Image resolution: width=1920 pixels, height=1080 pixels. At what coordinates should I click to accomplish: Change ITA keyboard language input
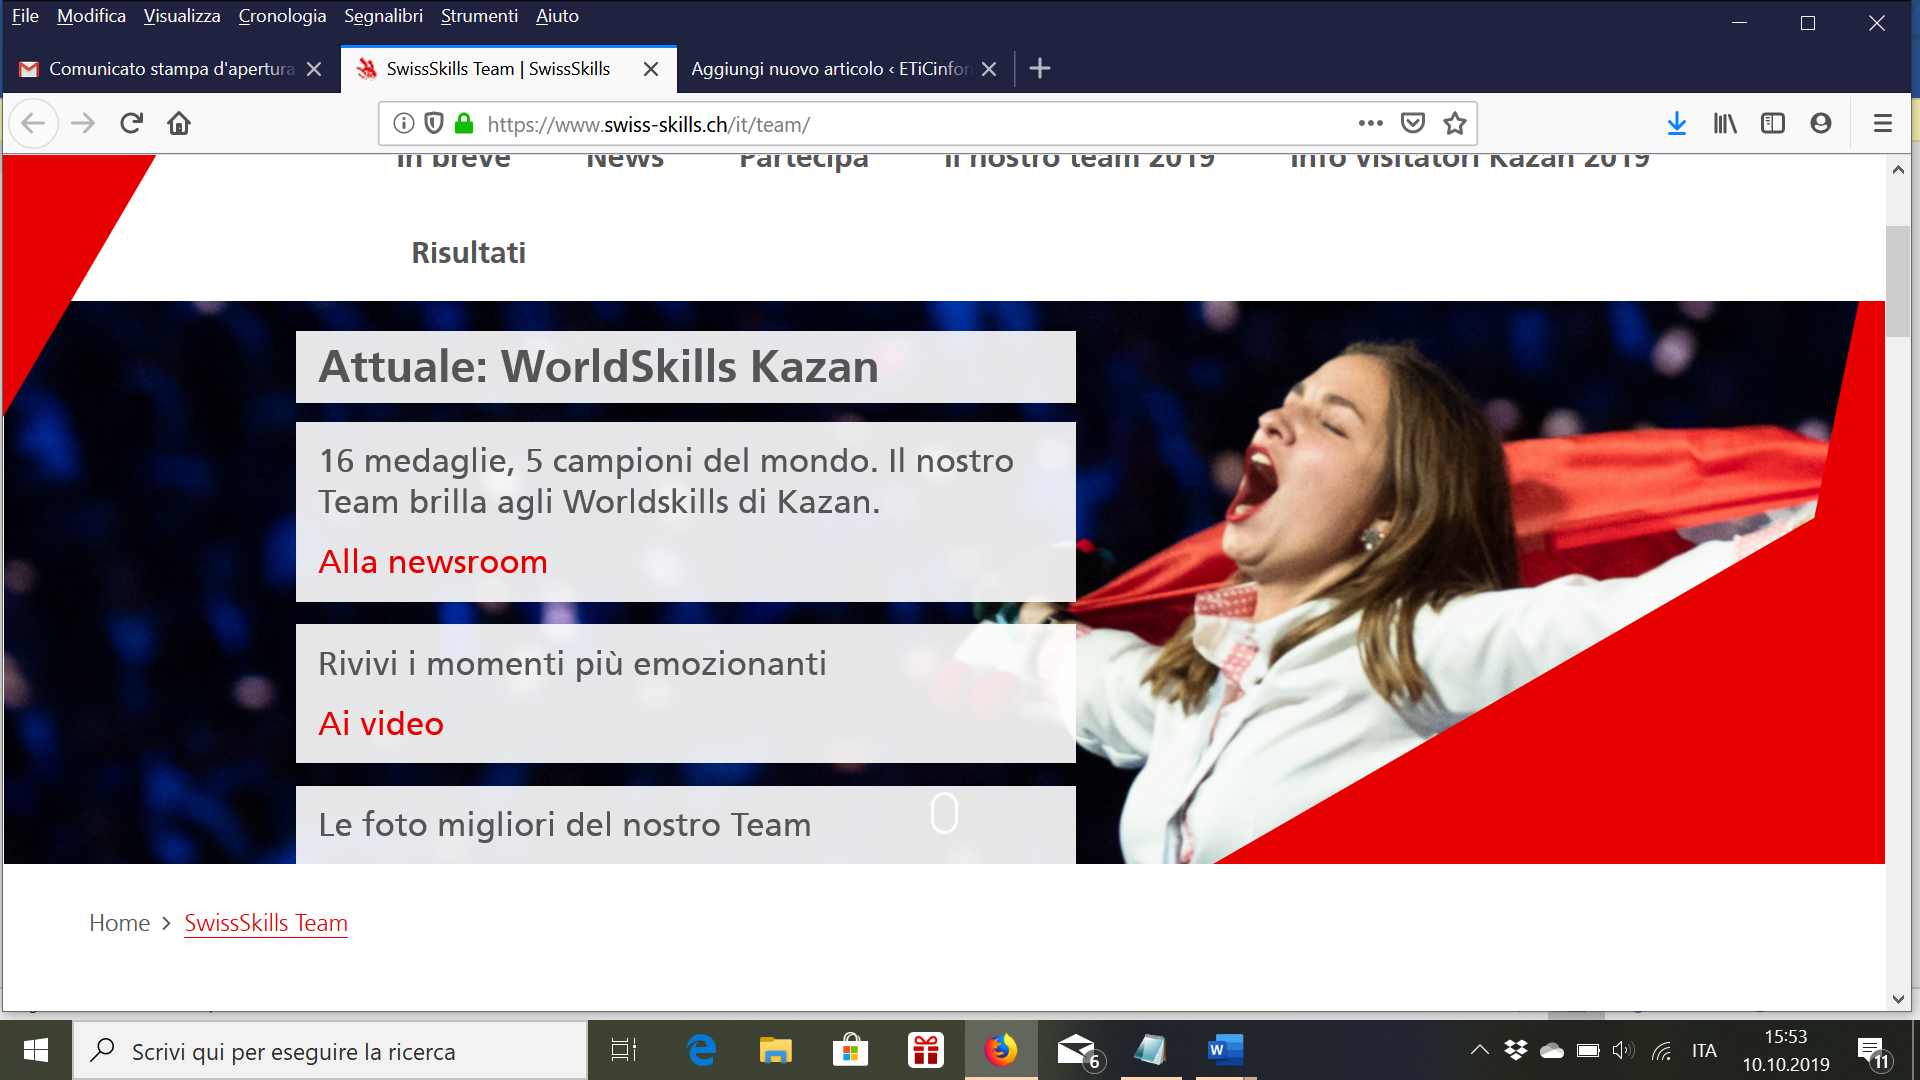(1704, 1050)
